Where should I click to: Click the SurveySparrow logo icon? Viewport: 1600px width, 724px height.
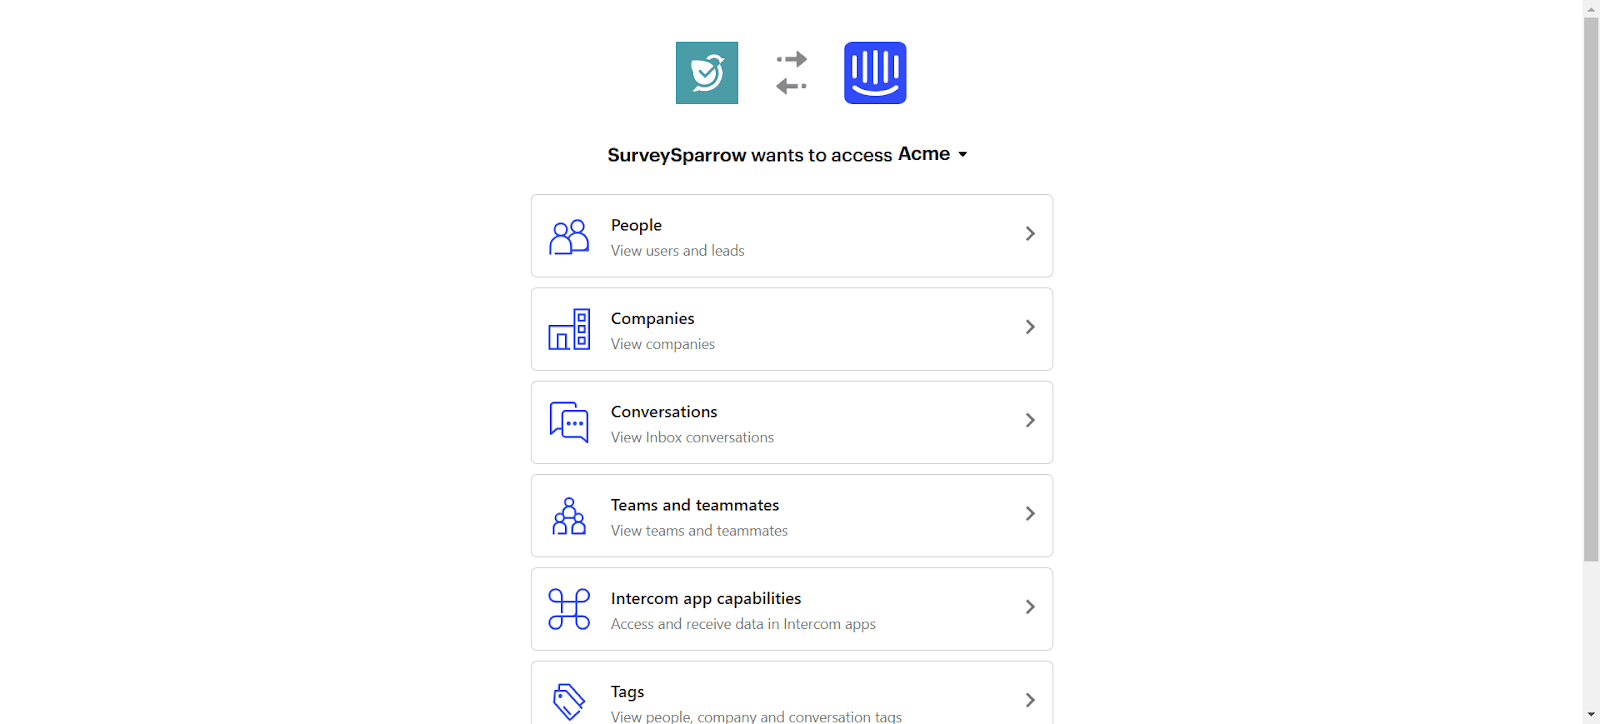pos(707,73)
